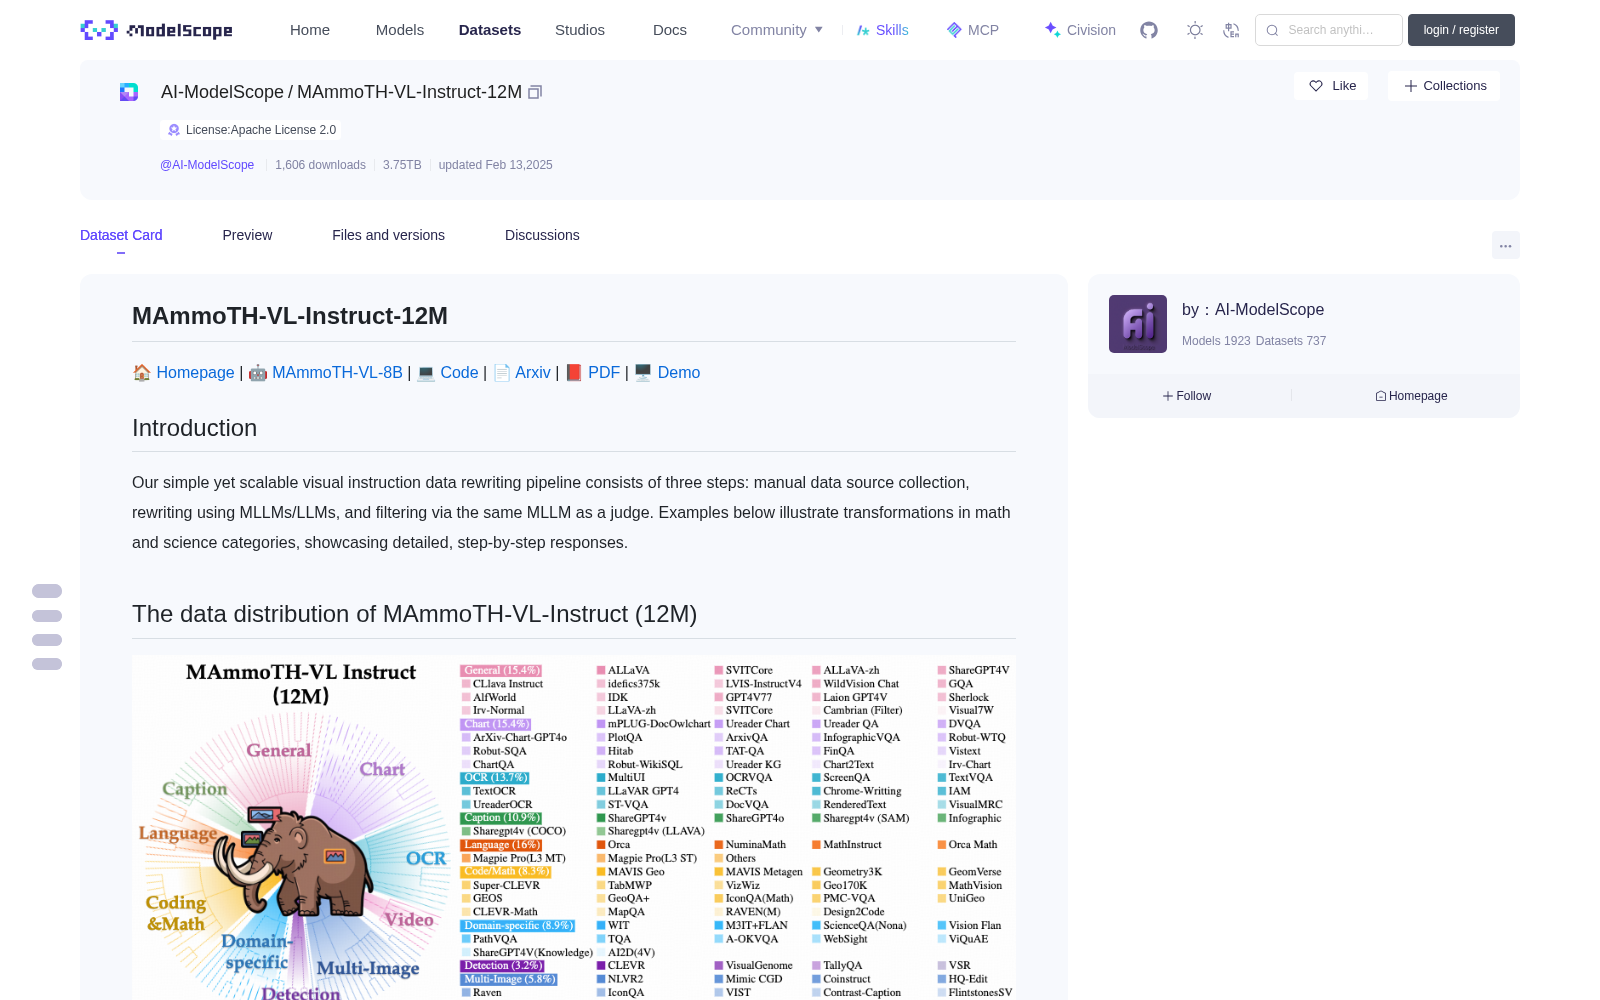1600x1000 pixels.
Task: Open the @AI-ModelScope owner link
Action: (207, 165)
